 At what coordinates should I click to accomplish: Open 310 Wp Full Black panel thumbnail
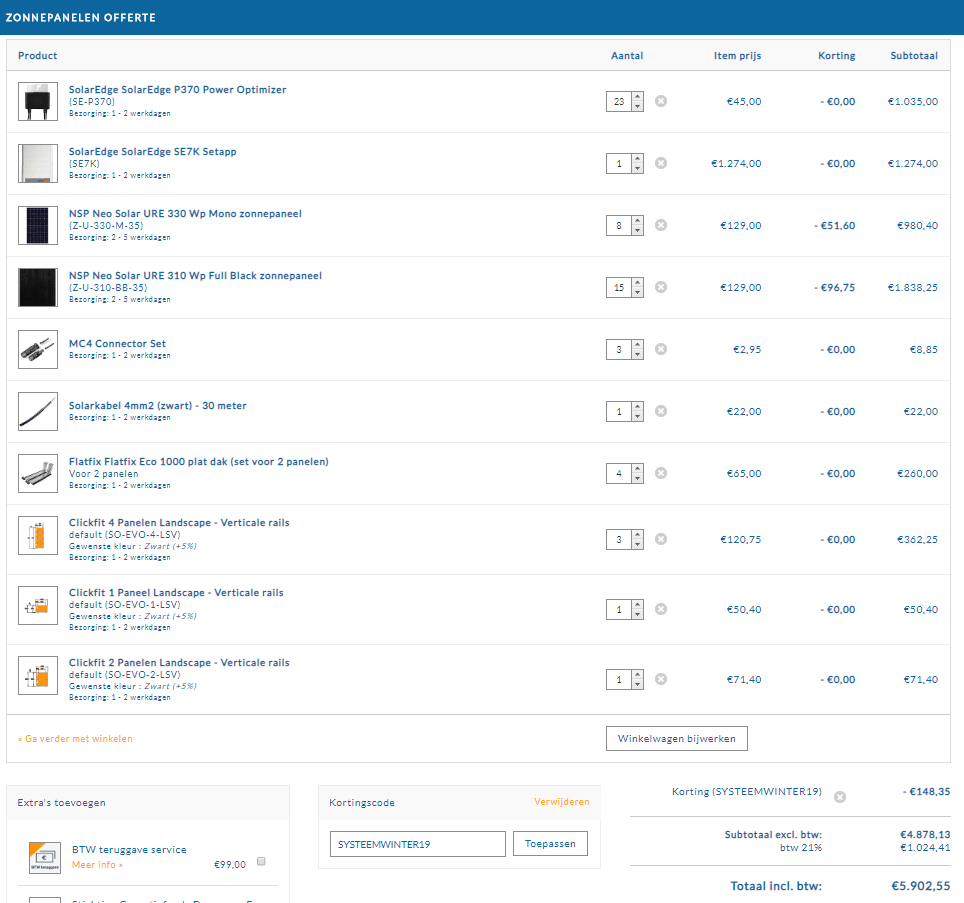tap(38, 288)
